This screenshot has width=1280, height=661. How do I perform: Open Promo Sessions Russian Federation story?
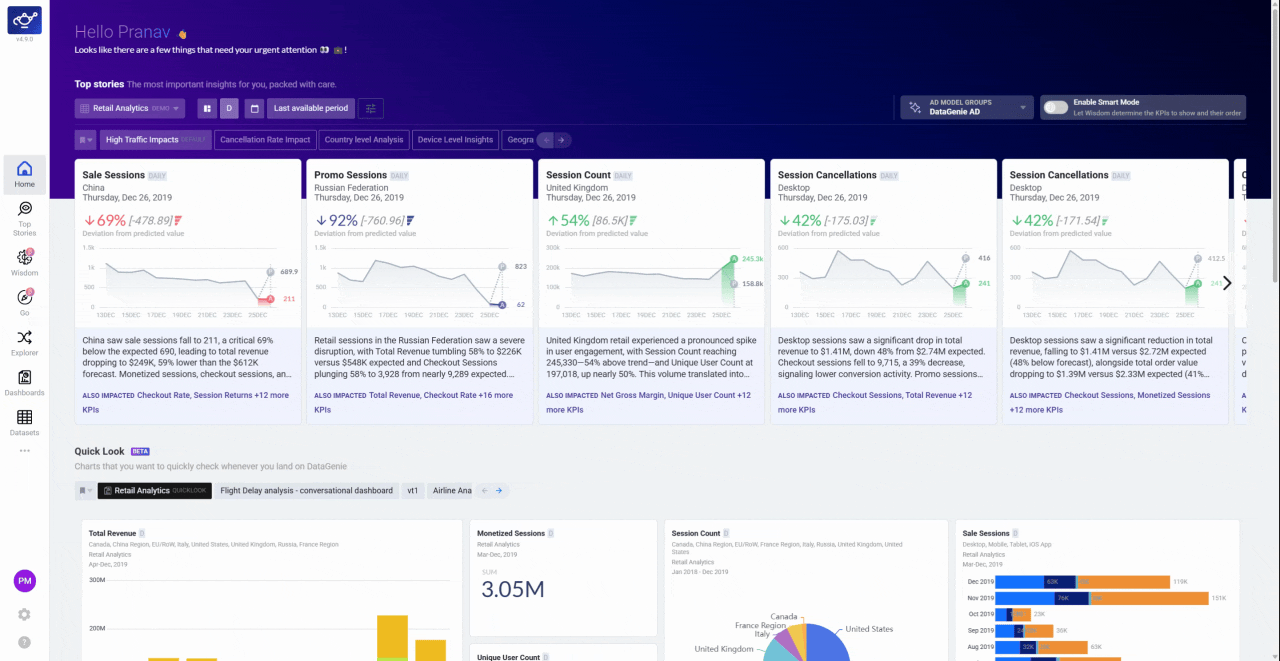tap(420, 291)
